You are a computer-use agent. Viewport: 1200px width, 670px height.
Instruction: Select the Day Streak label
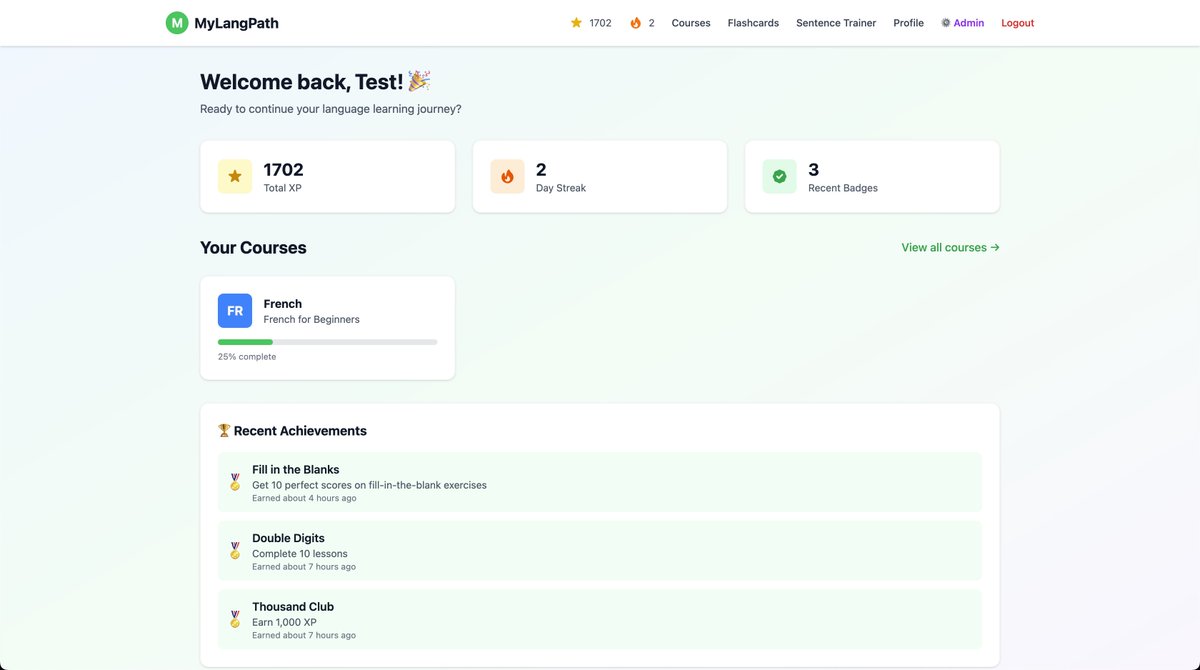561,188
